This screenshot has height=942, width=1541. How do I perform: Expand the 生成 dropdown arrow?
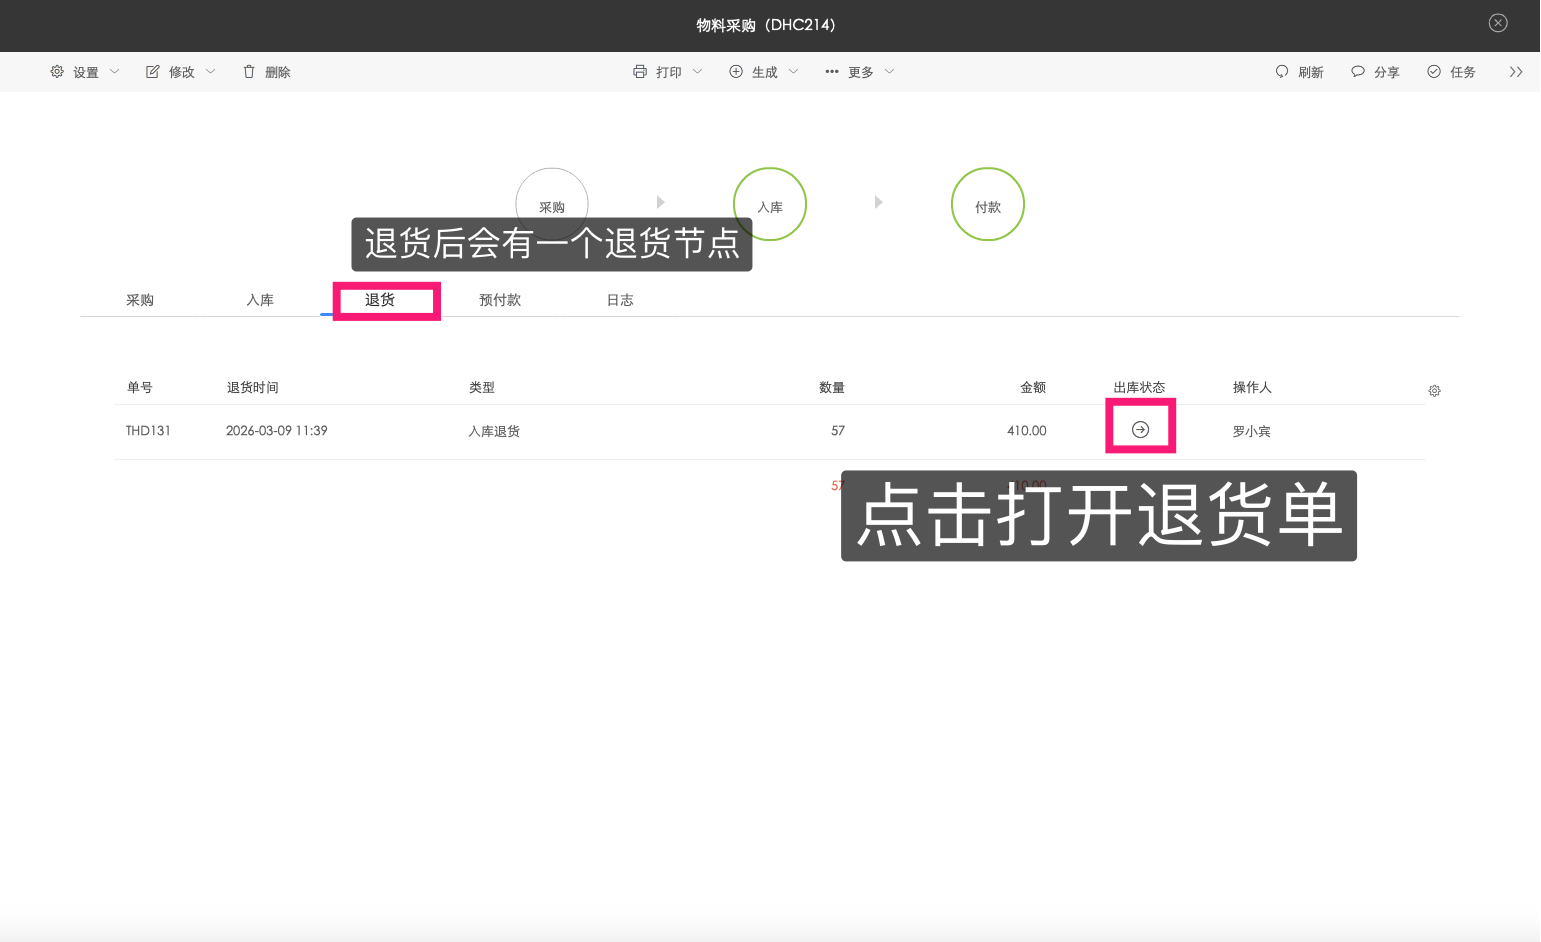(793, 71)
